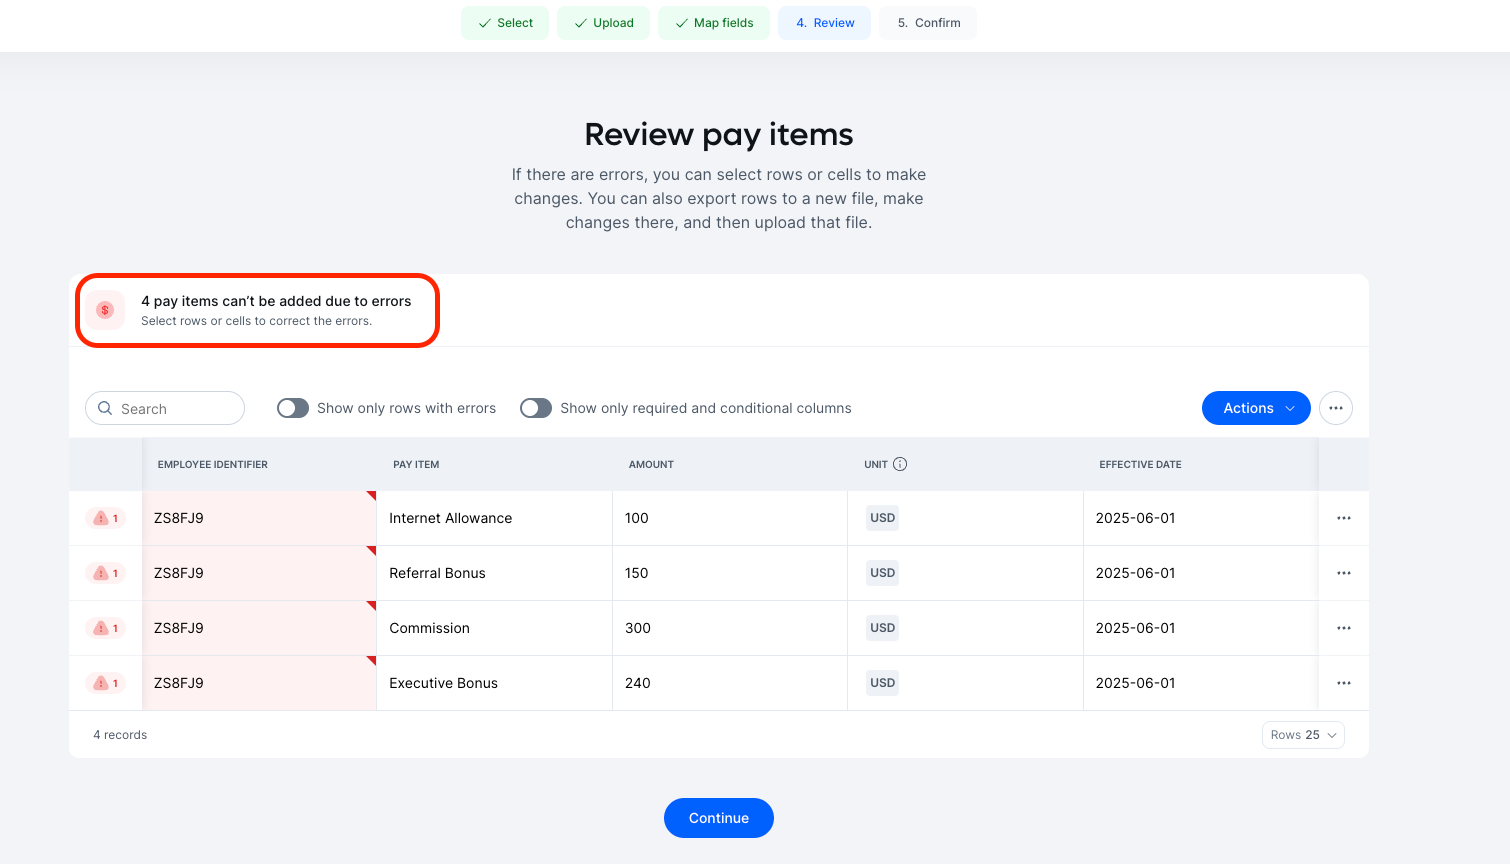1510x864 pixels.
Task: Click the USD unit in the Referral Bonus row
Action: (883, 573)
